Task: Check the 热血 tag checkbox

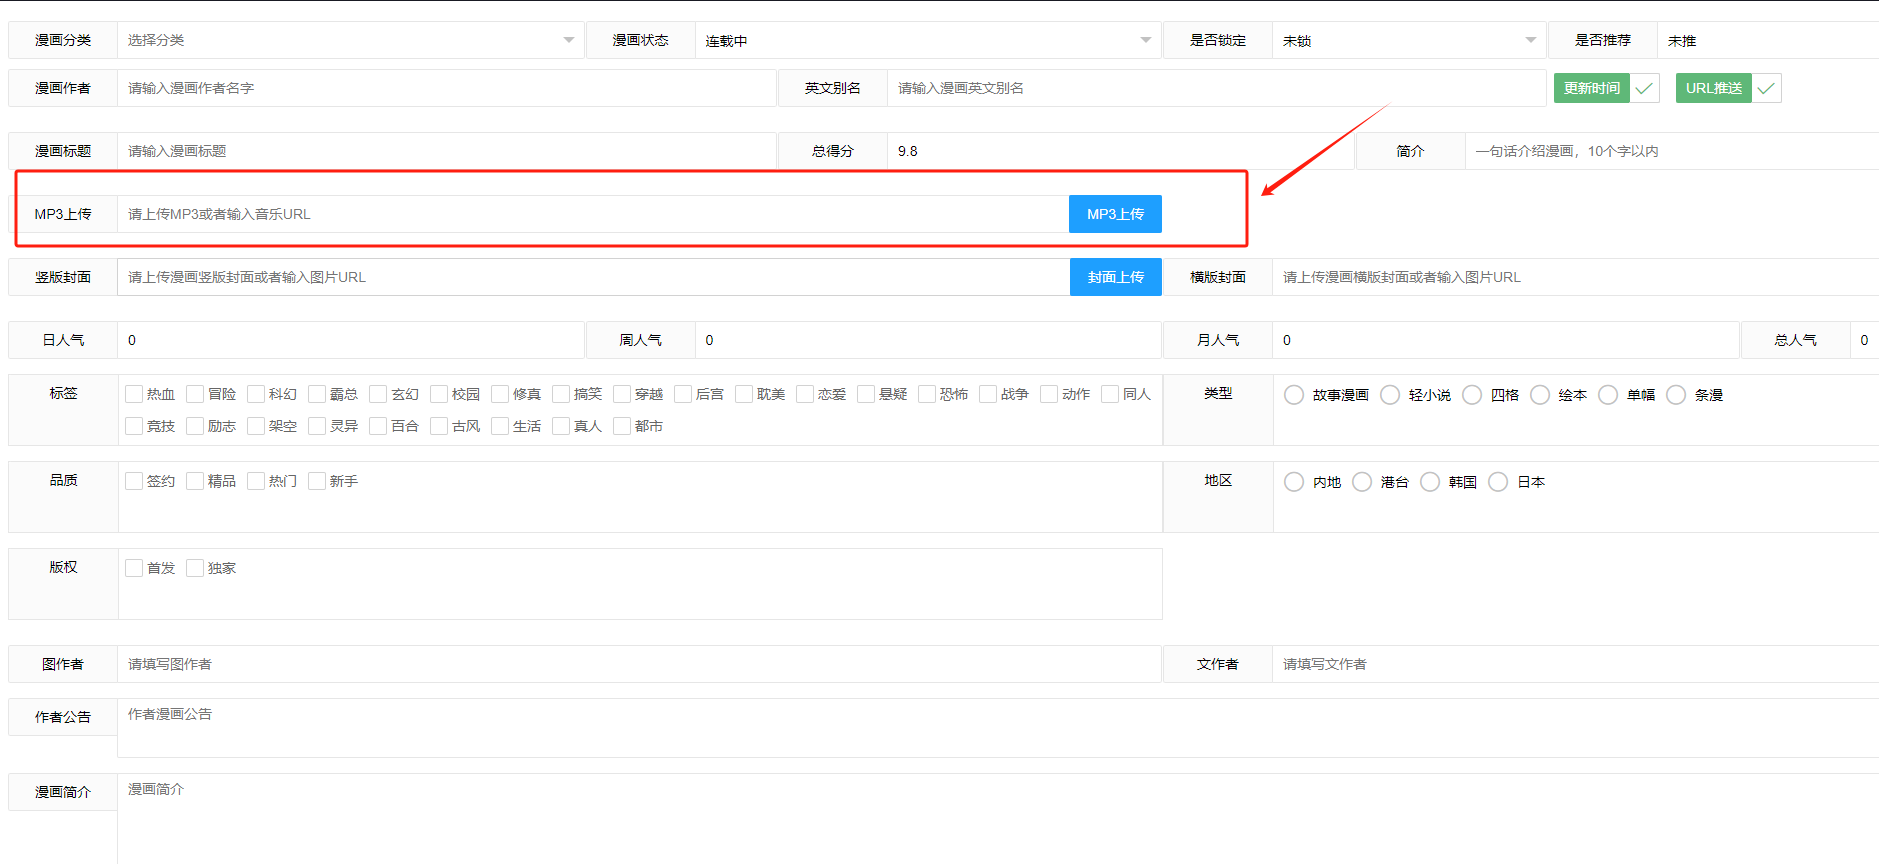Action: [134, 394]
